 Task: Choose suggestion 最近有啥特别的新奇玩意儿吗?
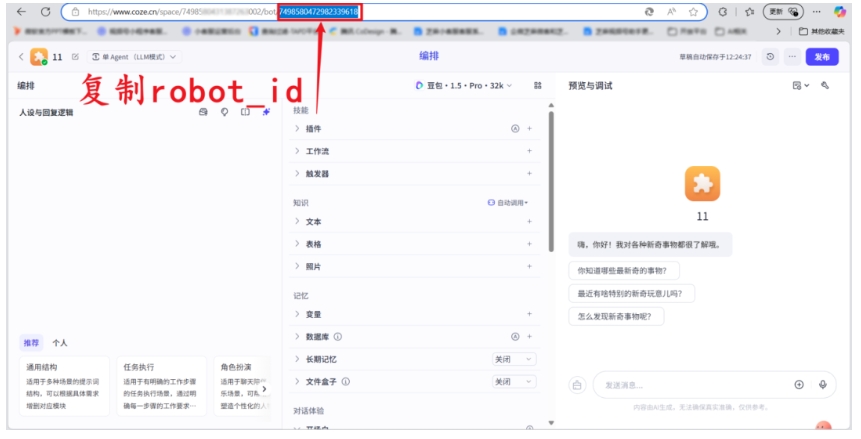point(631,293)
